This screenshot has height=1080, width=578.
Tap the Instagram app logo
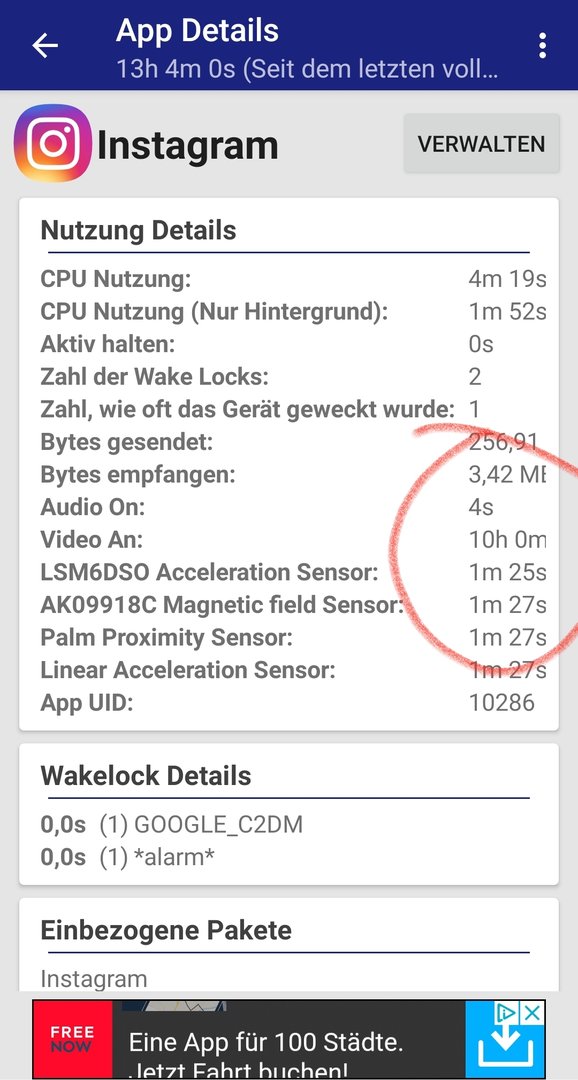52,143
